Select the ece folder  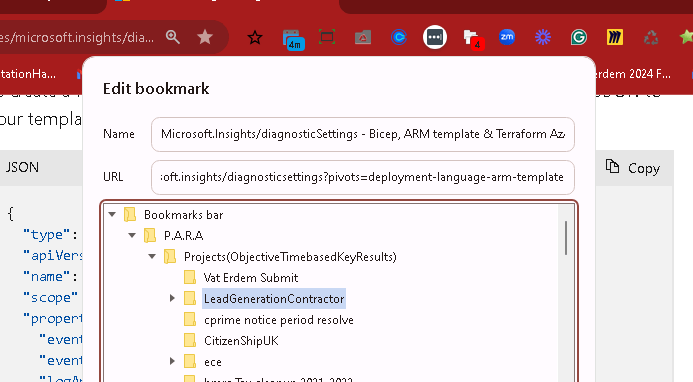pos(213,362)
